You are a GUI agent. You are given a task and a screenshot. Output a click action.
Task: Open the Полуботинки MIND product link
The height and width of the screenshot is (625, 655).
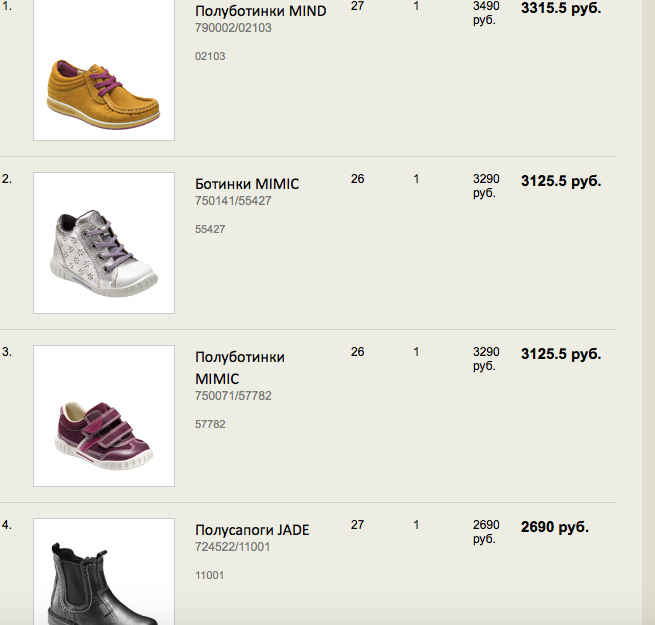260,11
